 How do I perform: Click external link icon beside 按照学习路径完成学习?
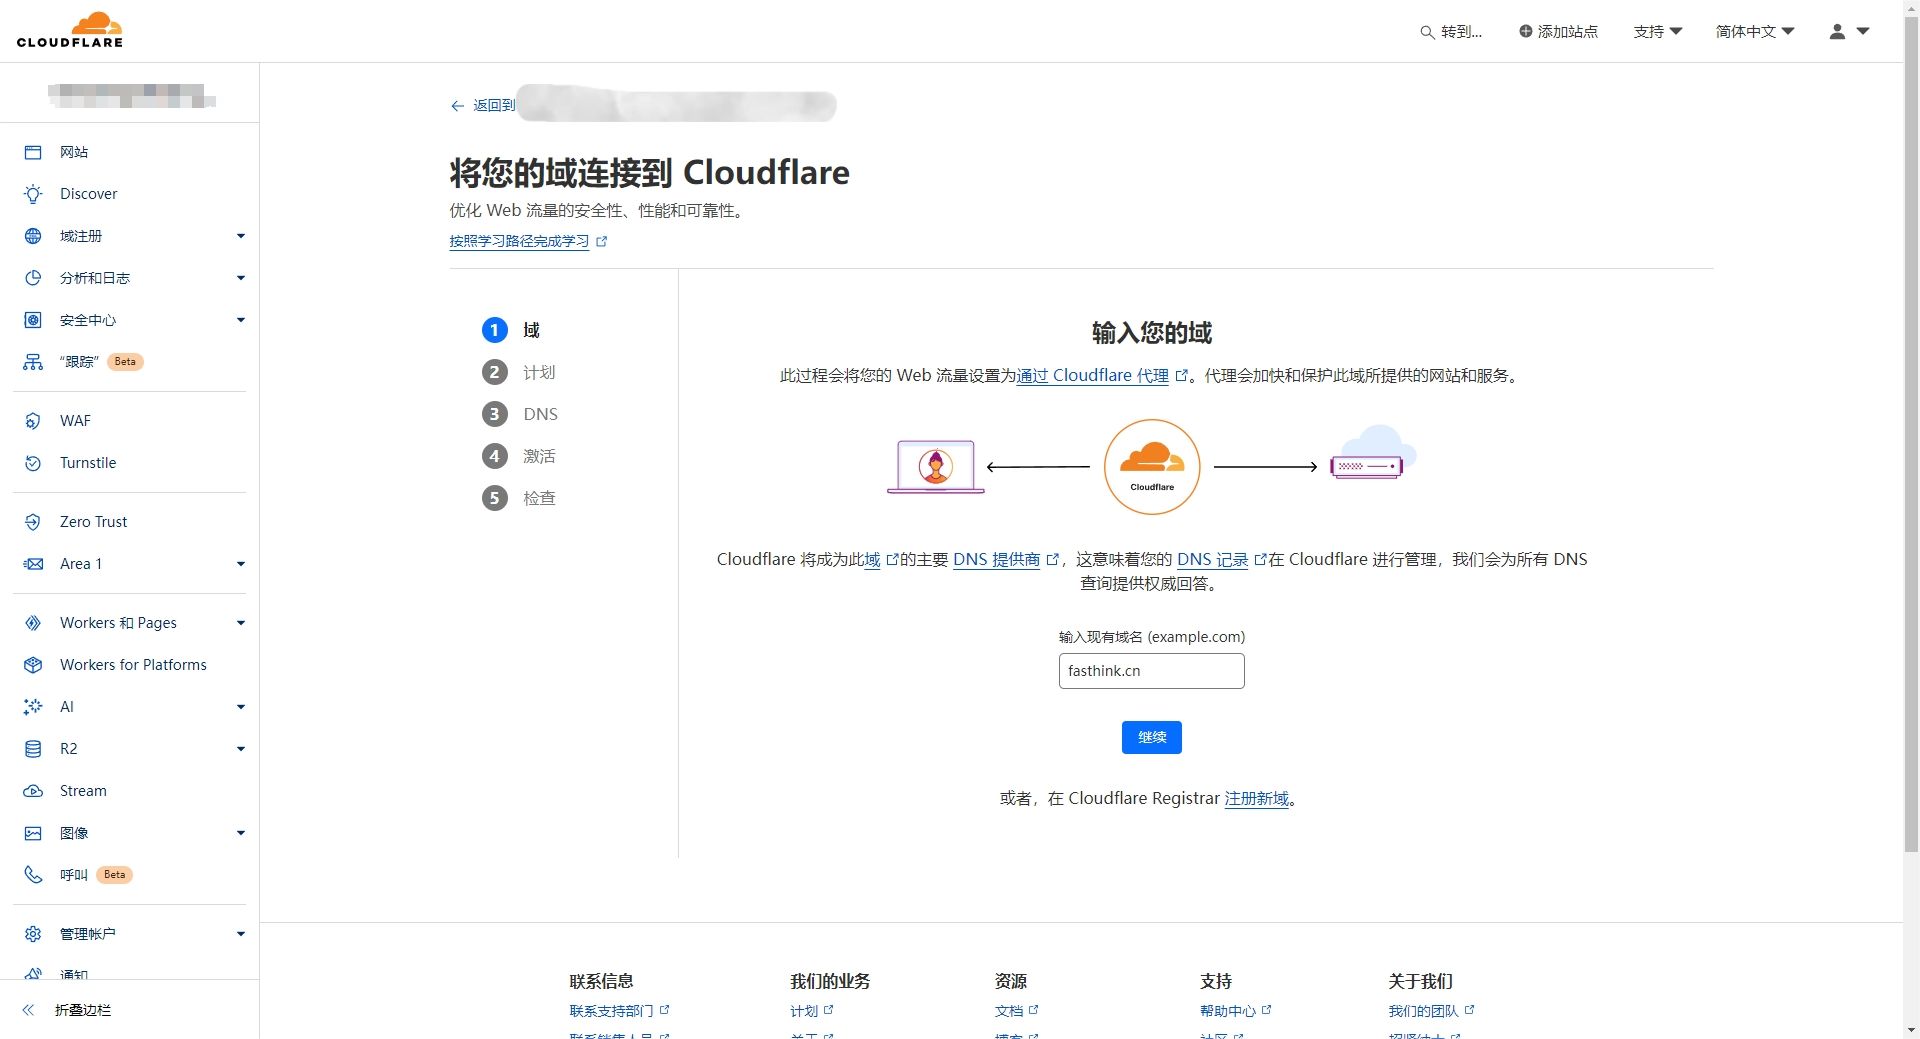point(601,241)
